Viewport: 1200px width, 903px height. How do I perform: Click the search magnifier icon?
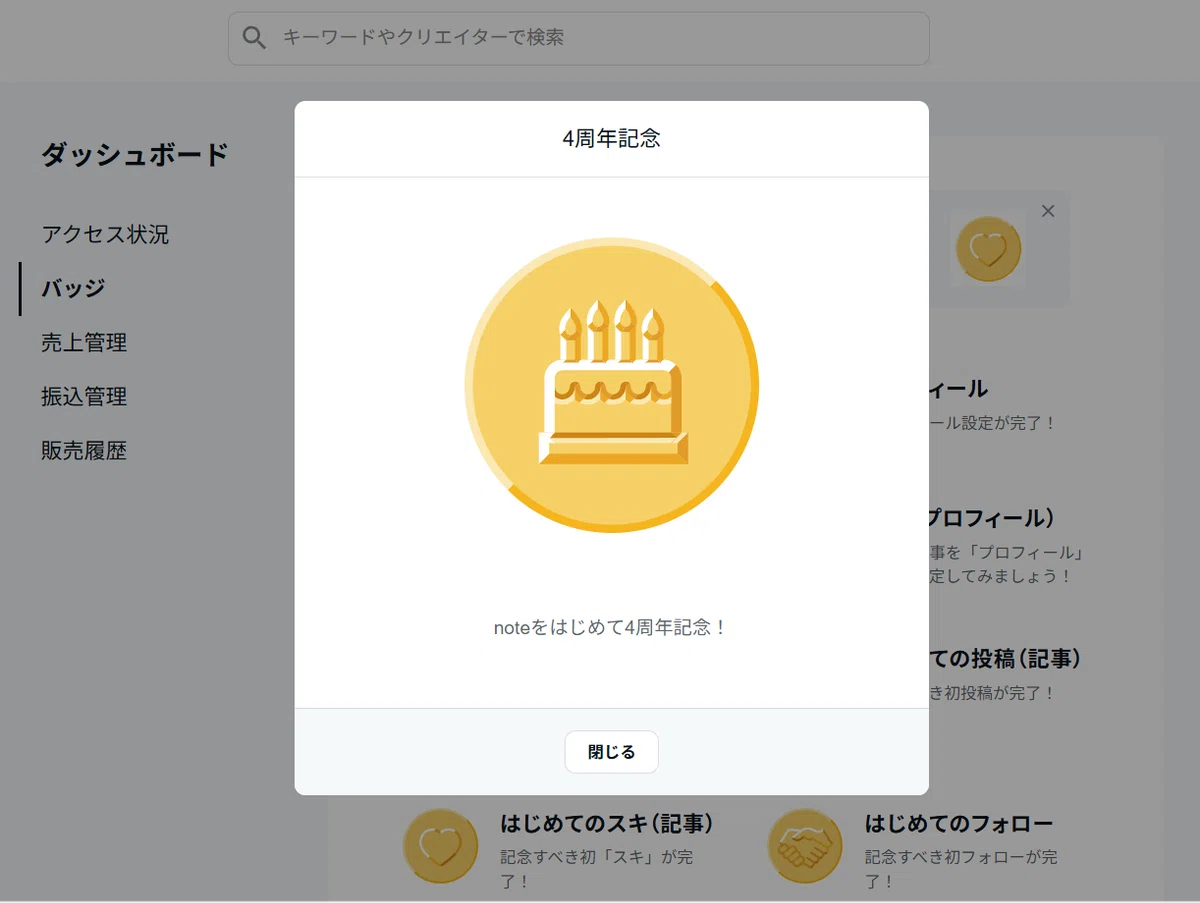pyautogui.click(x=255, y=38)
